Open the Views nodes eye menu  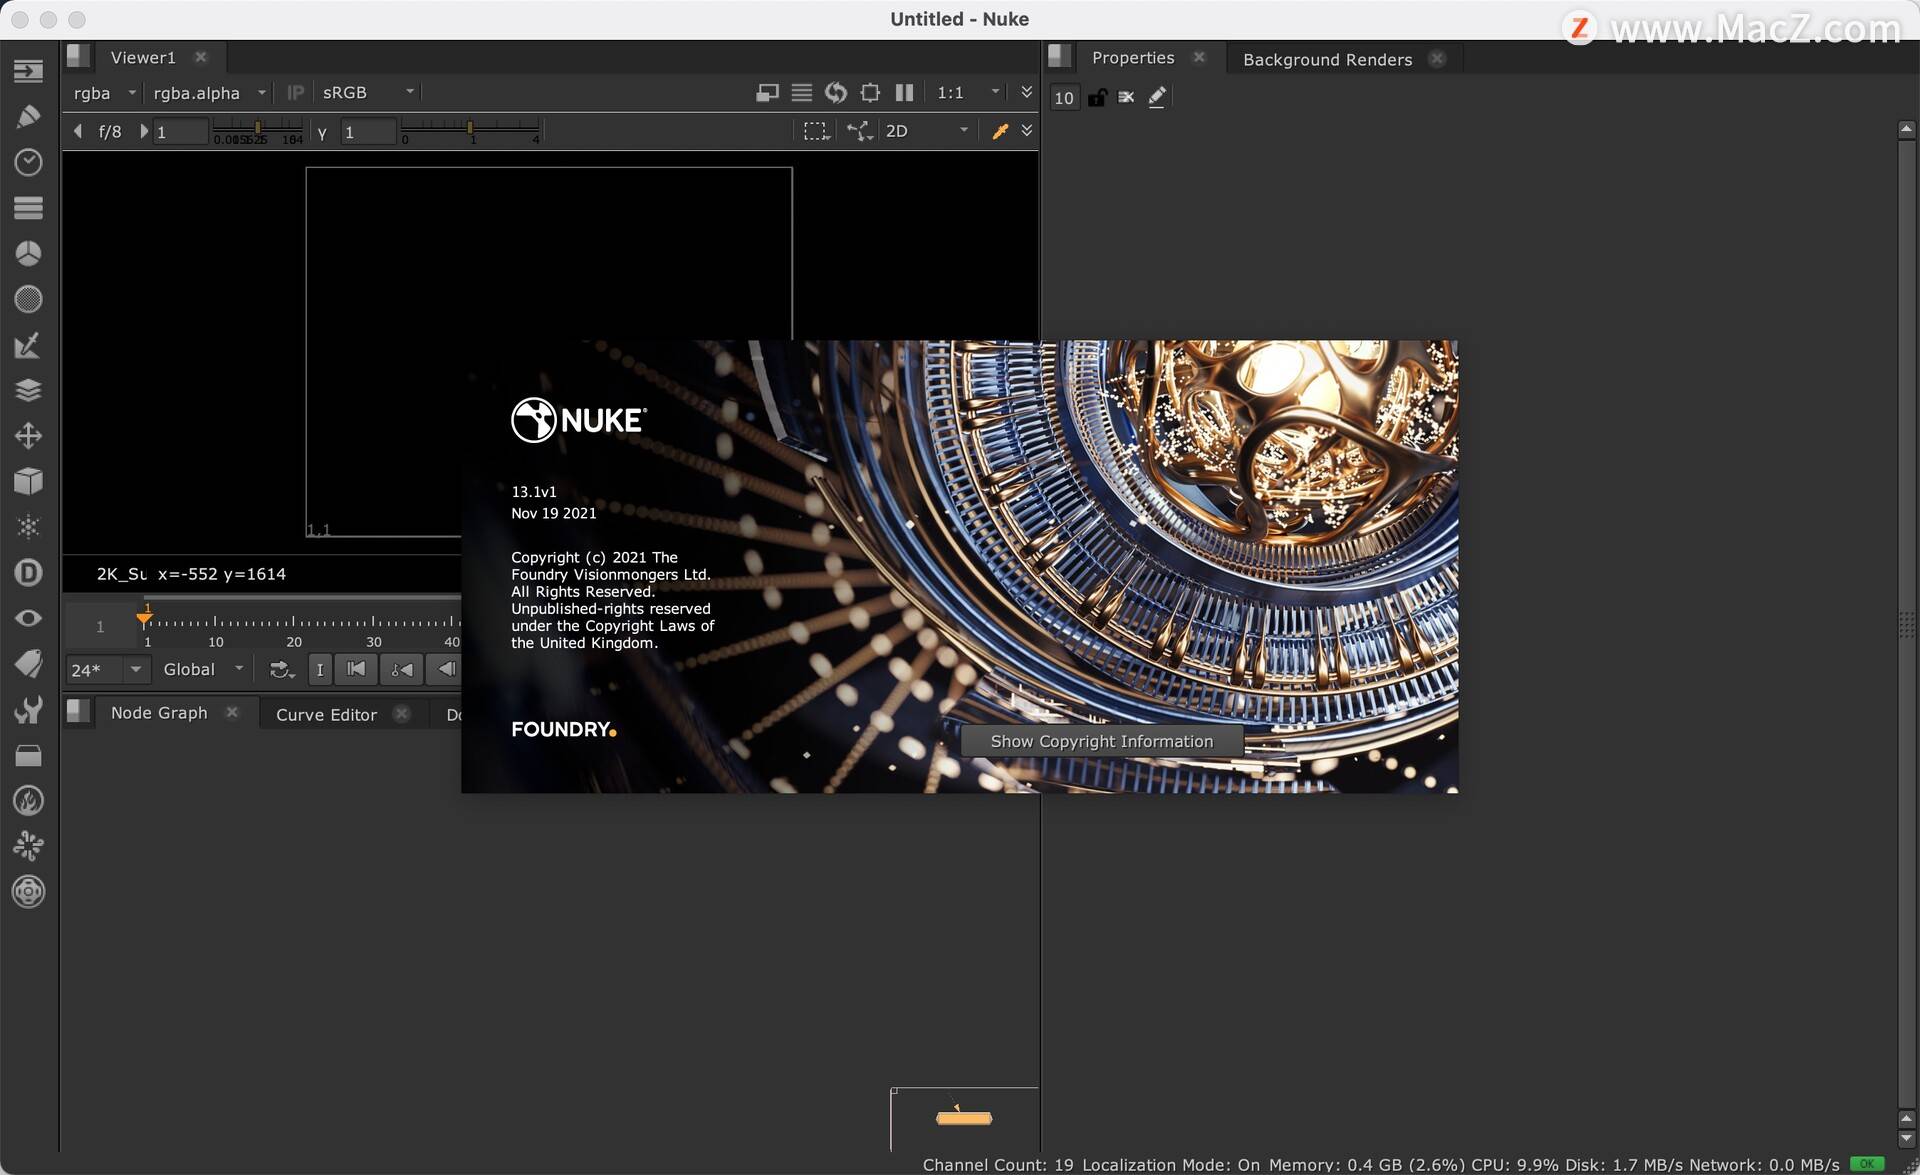click(28, 618)
